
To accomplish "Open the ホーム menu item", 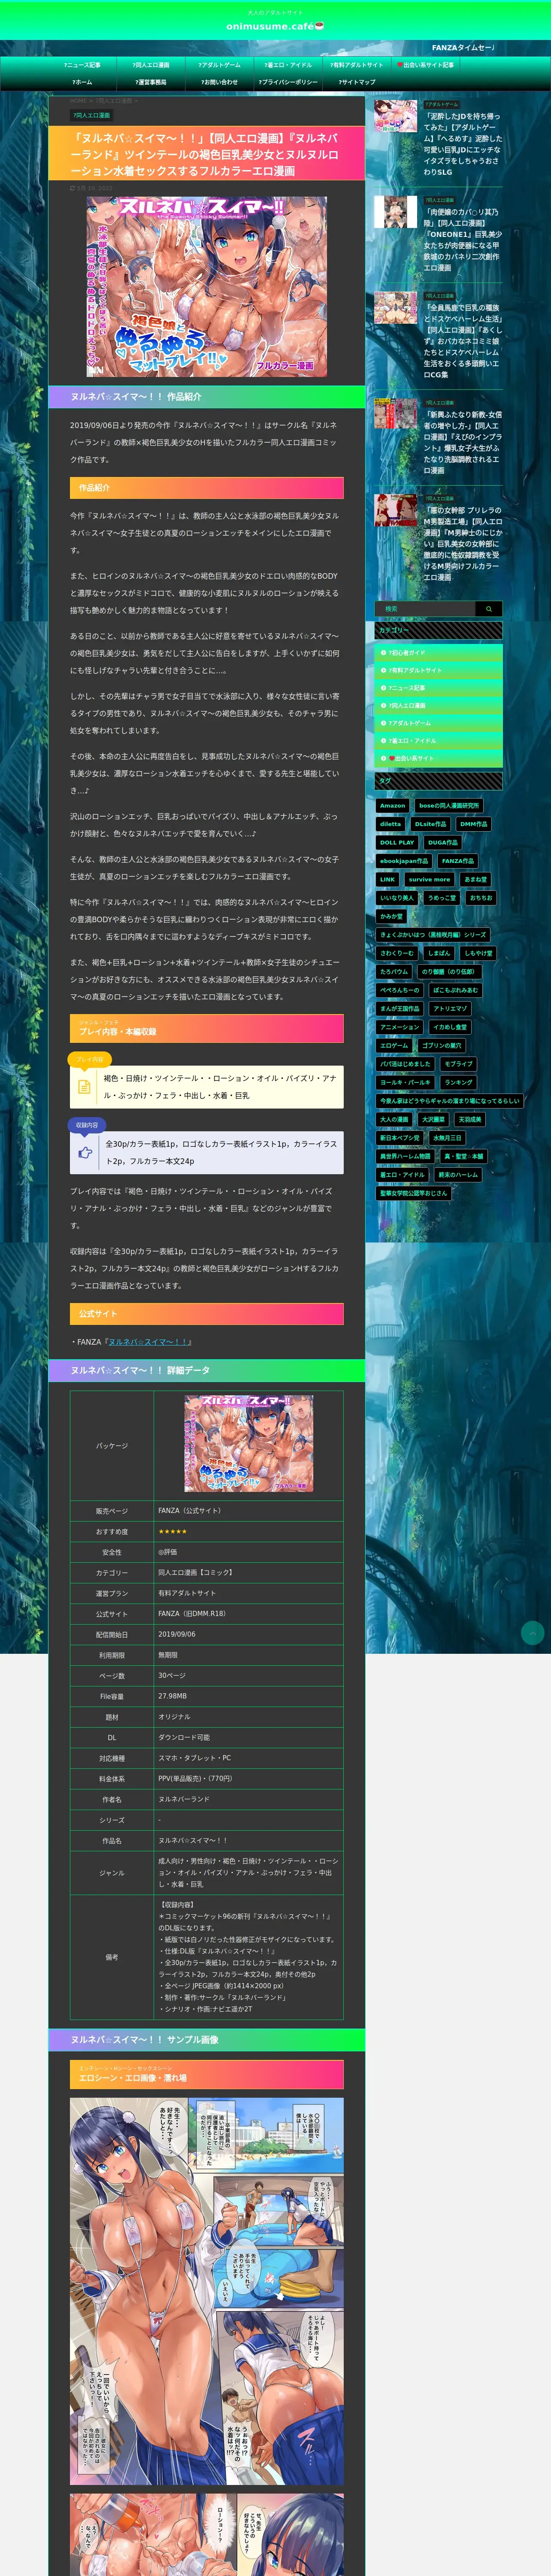I will (x=82, y=82).
